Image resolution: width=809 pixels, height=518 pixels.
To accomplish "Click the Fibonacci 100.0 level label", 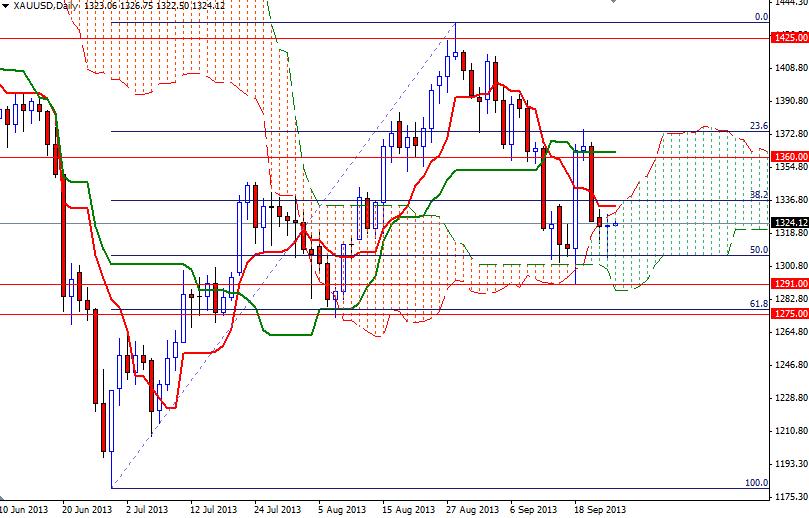I will point(757,483).
